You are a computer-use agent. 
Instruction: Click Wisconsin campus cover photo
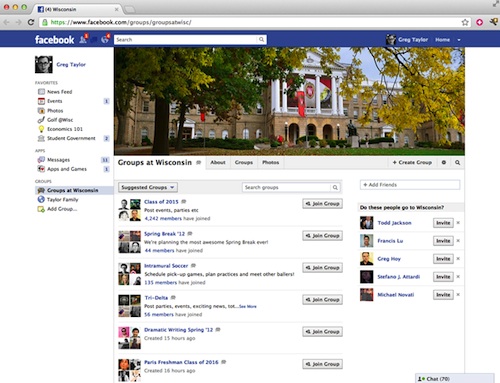[289, 101]
